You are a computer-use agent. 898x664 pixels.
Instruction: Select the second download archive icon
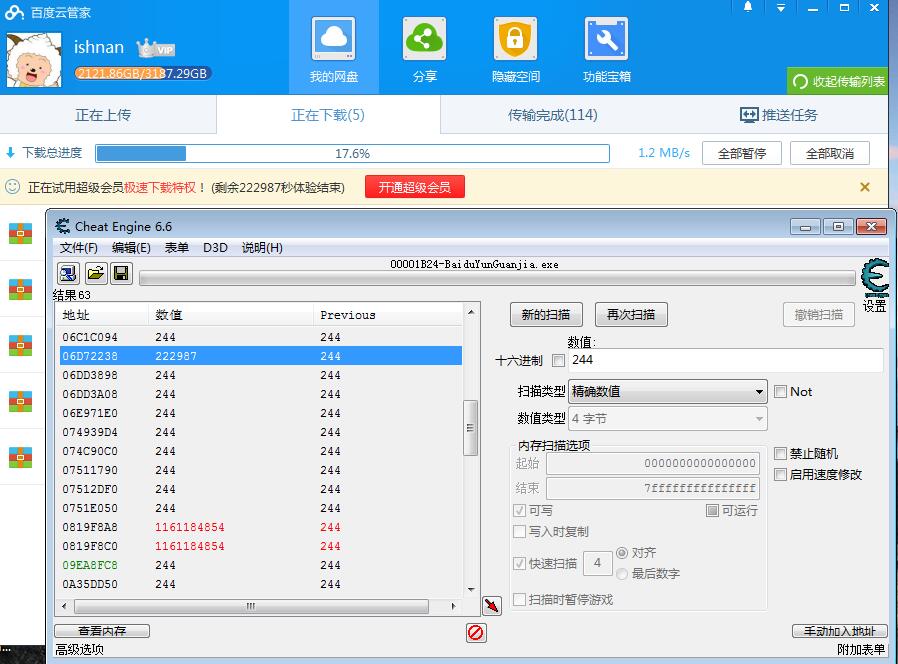click(x=20, y=289)
